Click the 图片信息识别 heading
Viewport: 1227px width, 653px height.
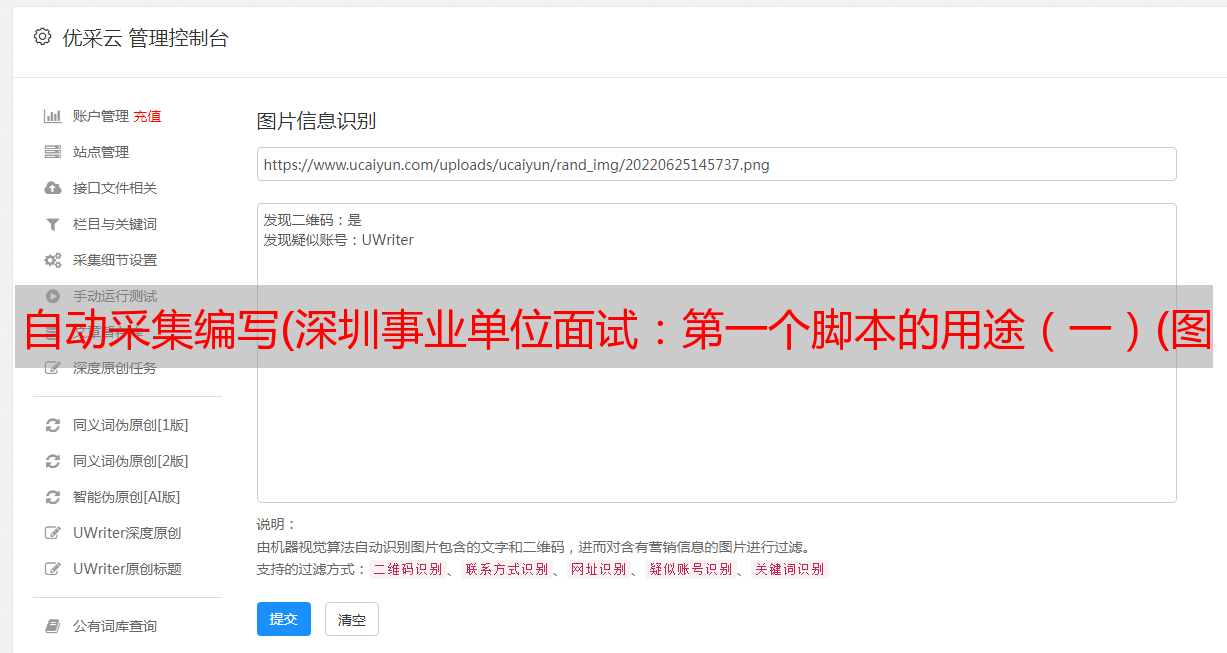tap(316, 121)
